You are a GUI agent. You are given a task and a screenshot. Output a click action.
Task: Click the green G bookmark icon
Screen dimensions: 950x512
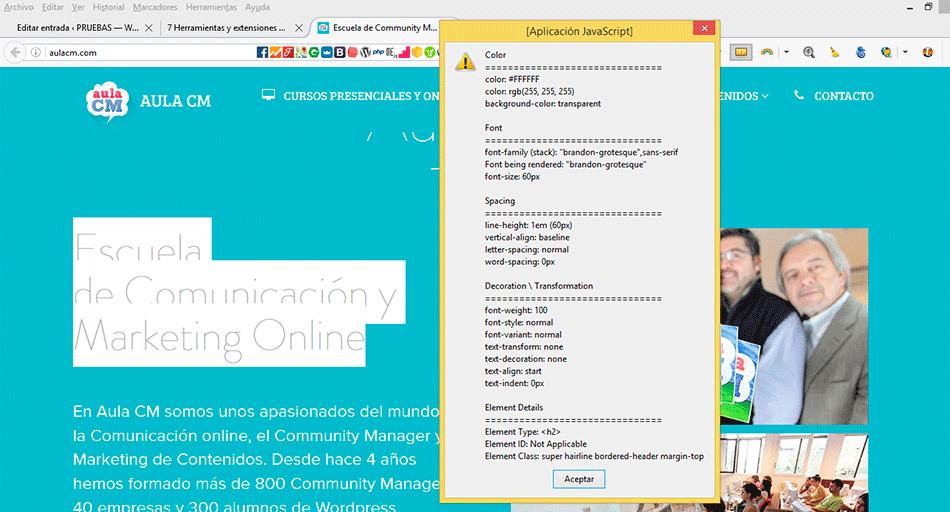pyautogui.click(x=314, y=52)
